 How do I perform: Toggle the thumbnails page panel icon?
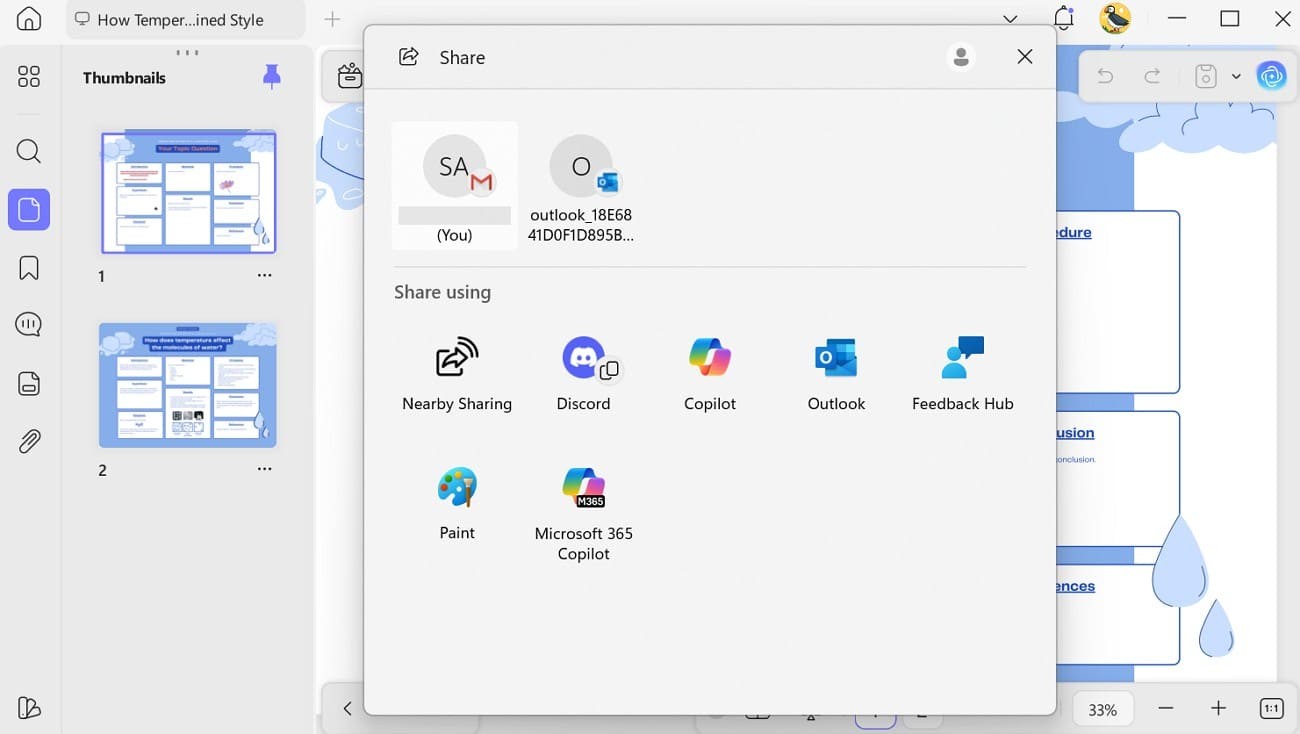[x=29, y=209]
